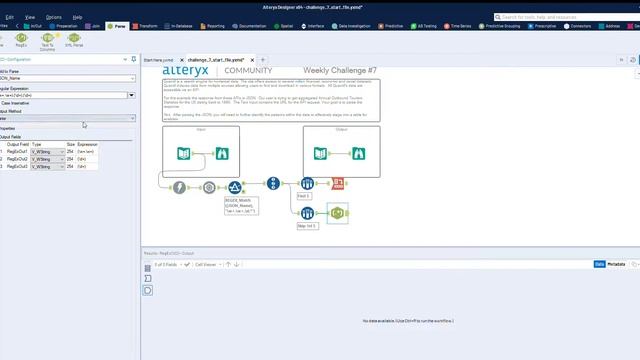Open the Start Here workflow tab
The width and height of the screenshot is (640, 360).
159,60
